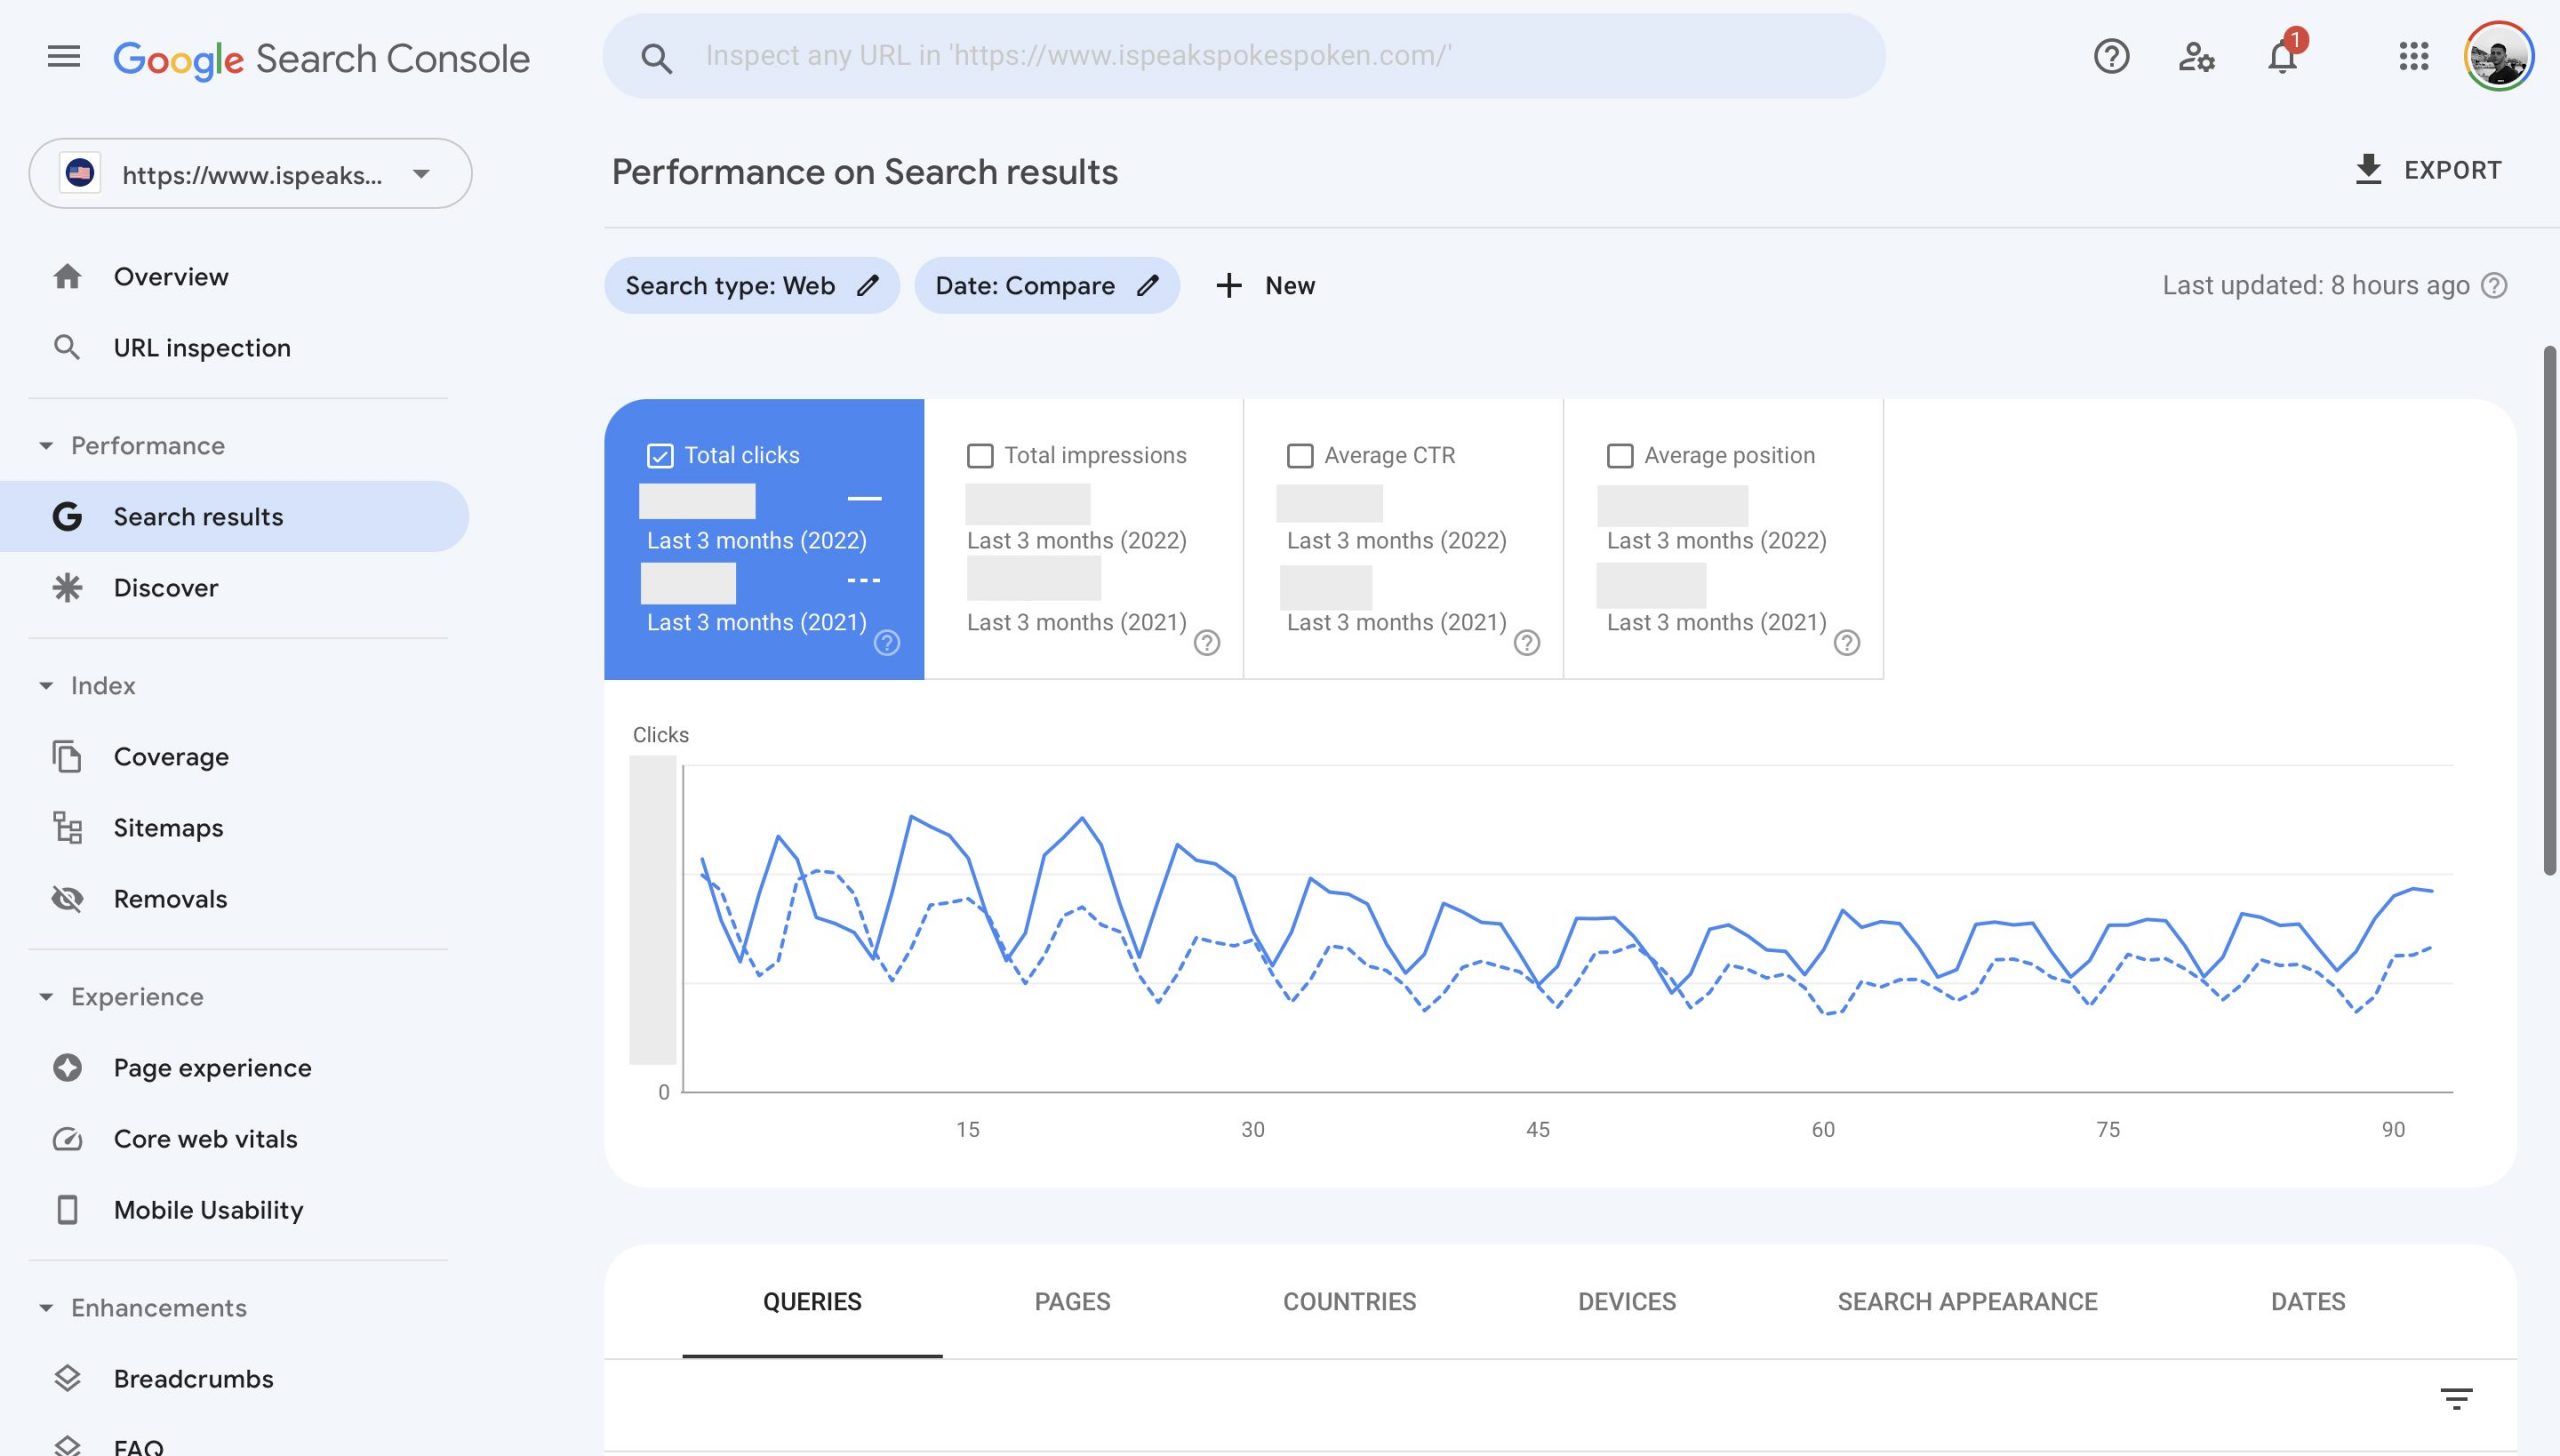The width and height of the screenshot is (2560, 1456).
Task: Enable the Average position checkbox
Action: click(1620, 456)
